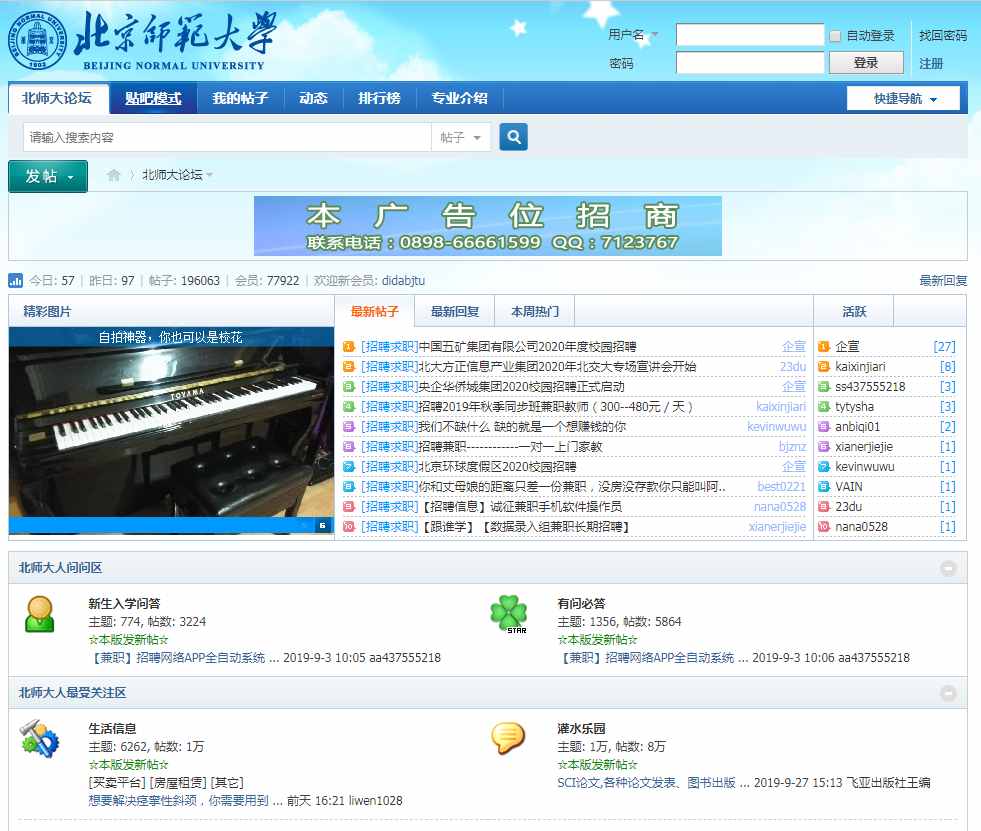This screenshot has width=981, height=831.
Task: Open 中国五矿集团有限公司2020年度校园招聘 post
Action: [527, 347]
